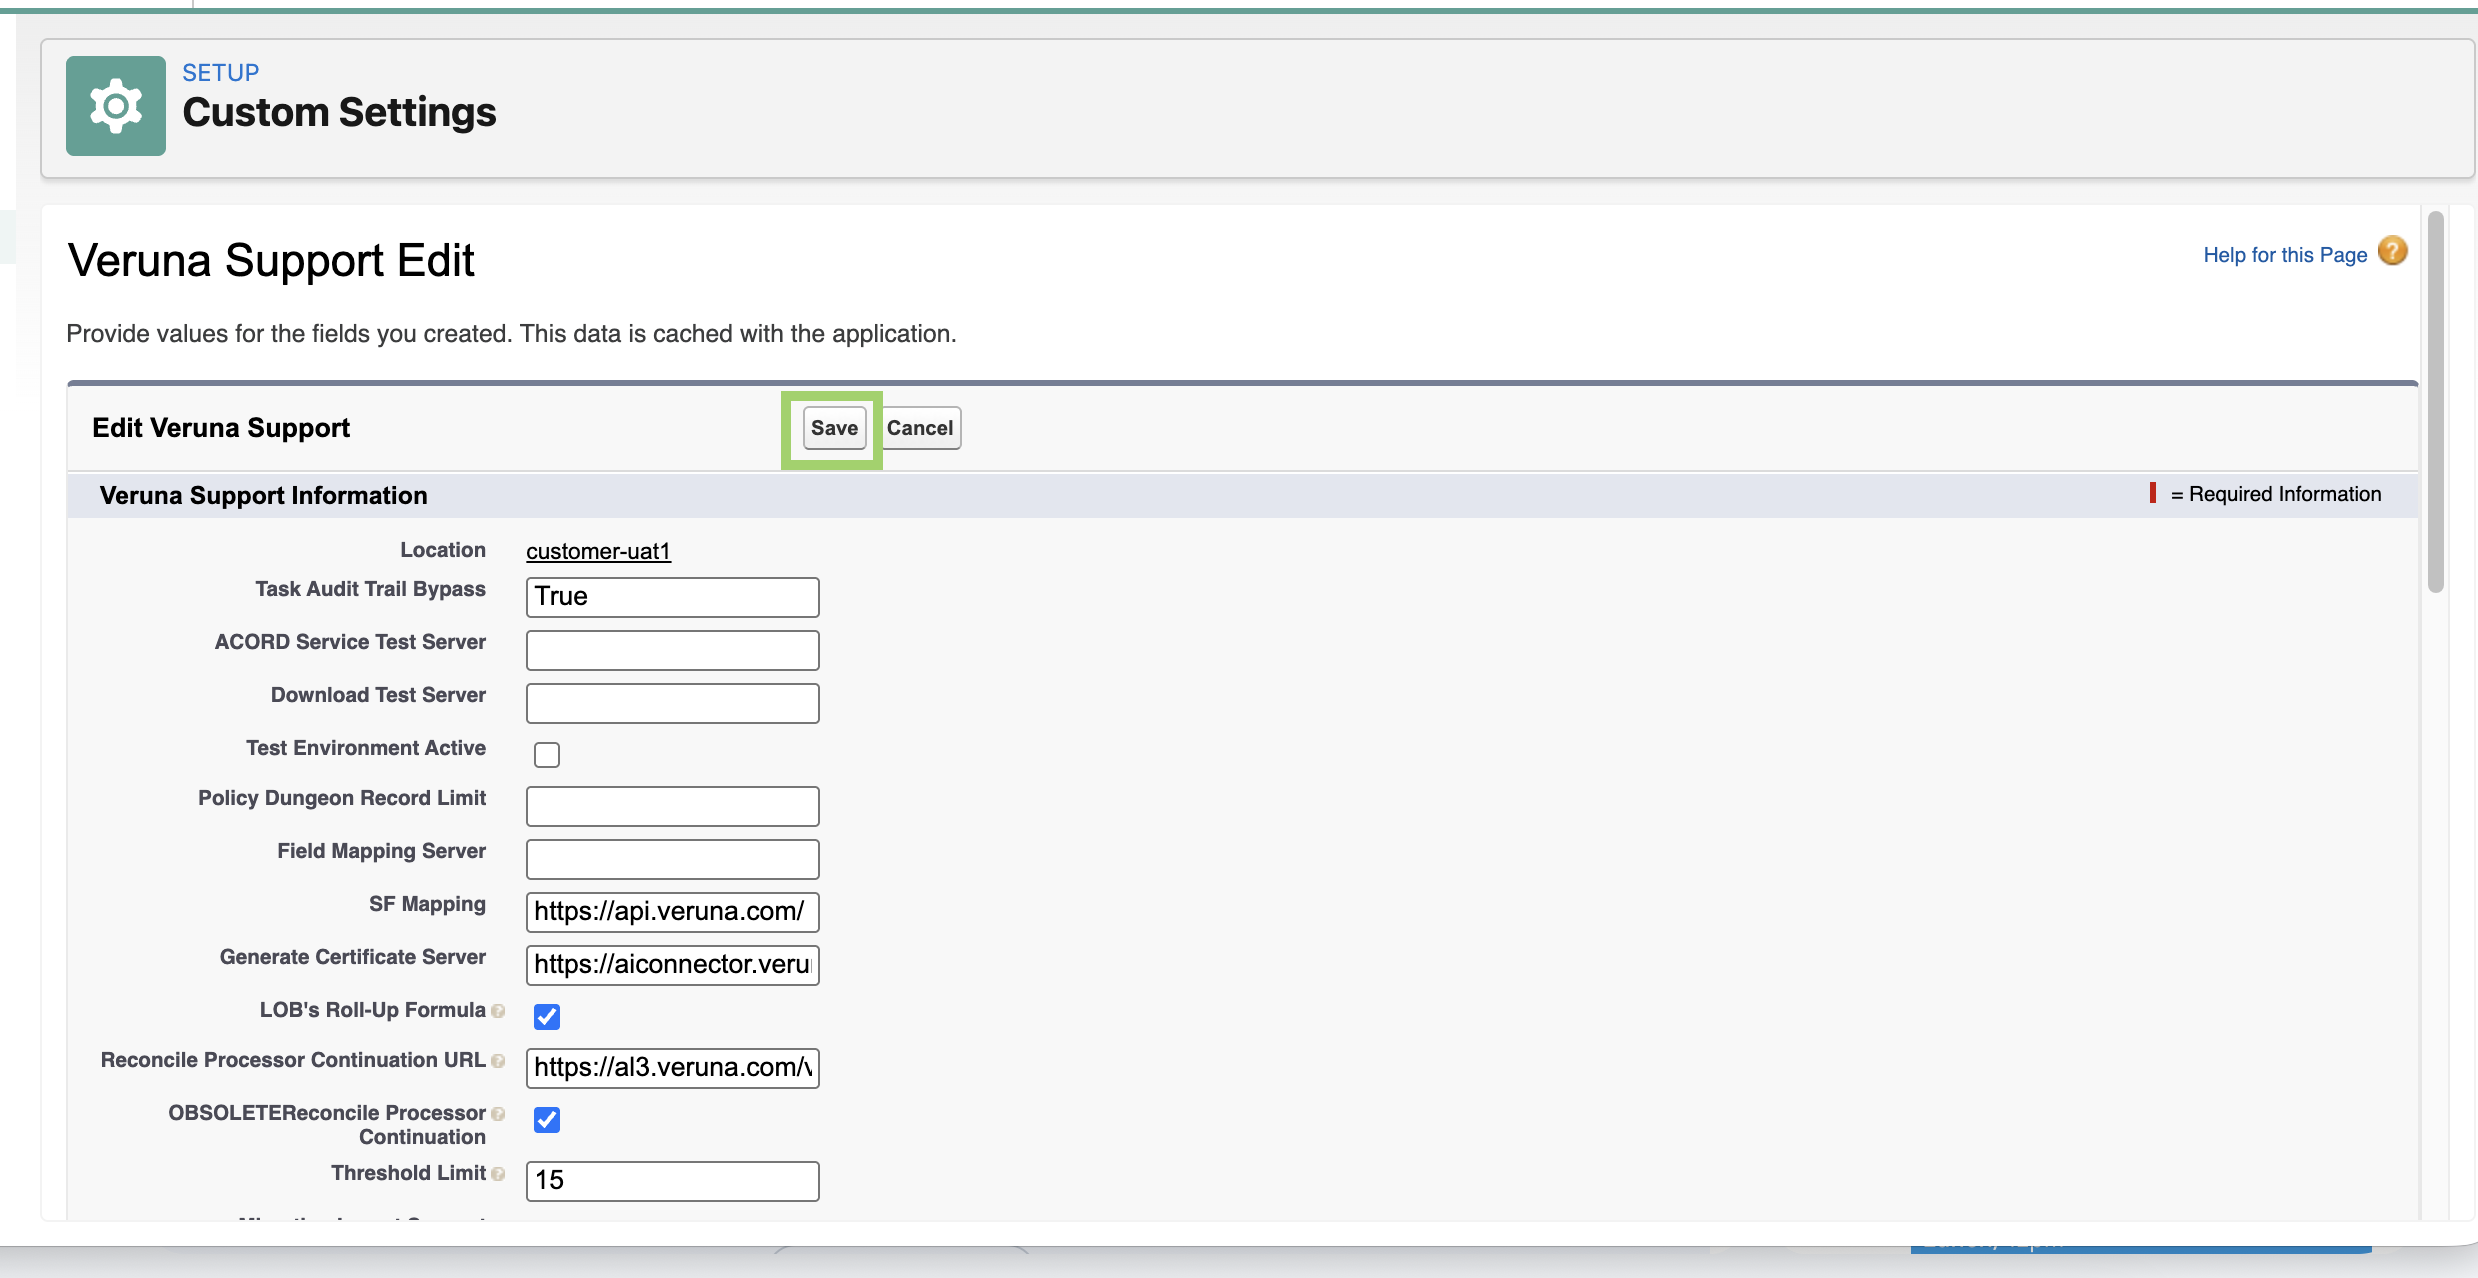Click the Veruna Support Information section header

click(x=263, y=495)
